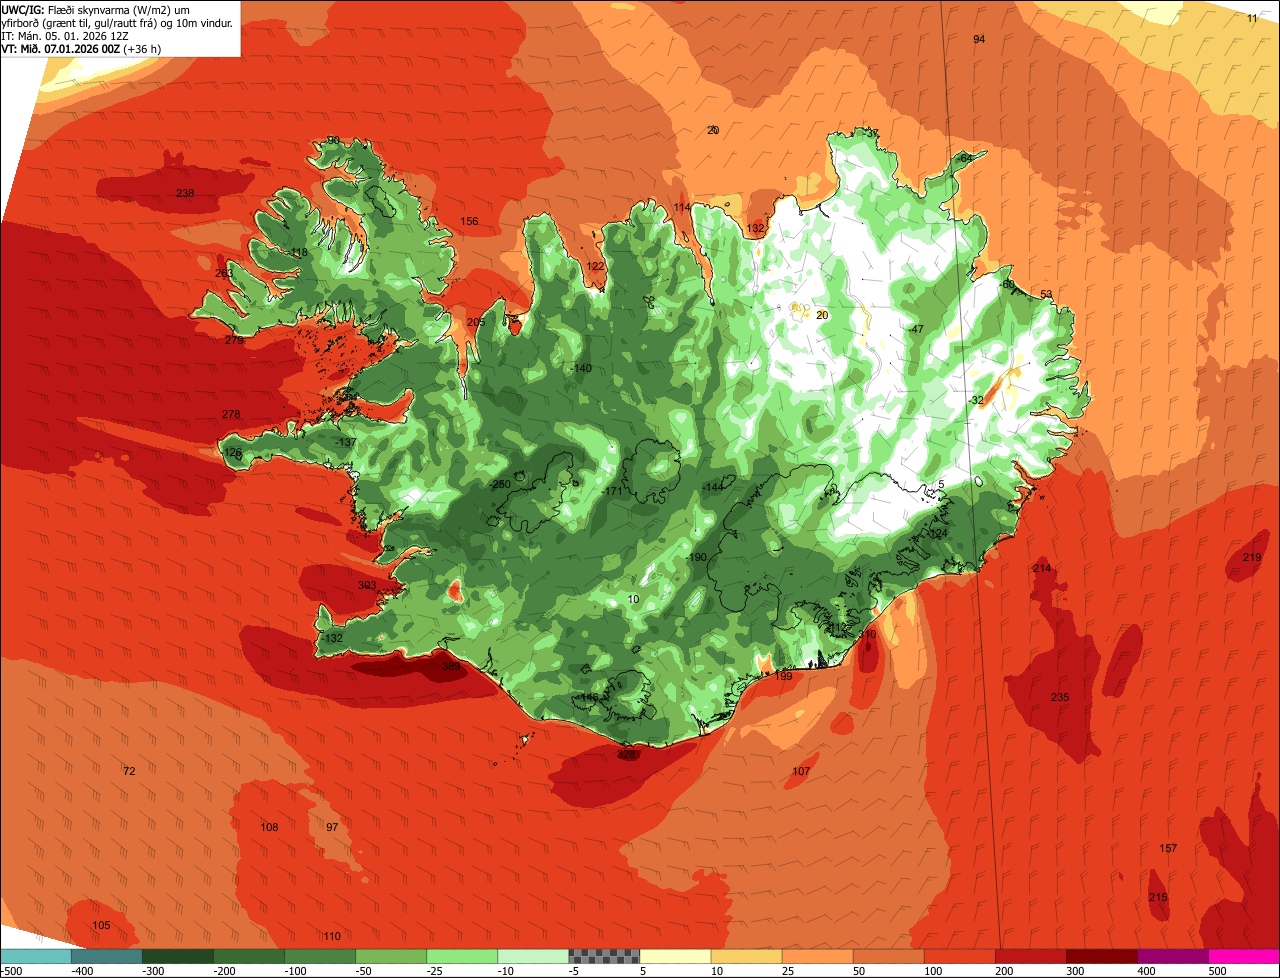Click the map value 105 in the bottom-left corner
1280x978 pixels.
click(x=101, y=926)
